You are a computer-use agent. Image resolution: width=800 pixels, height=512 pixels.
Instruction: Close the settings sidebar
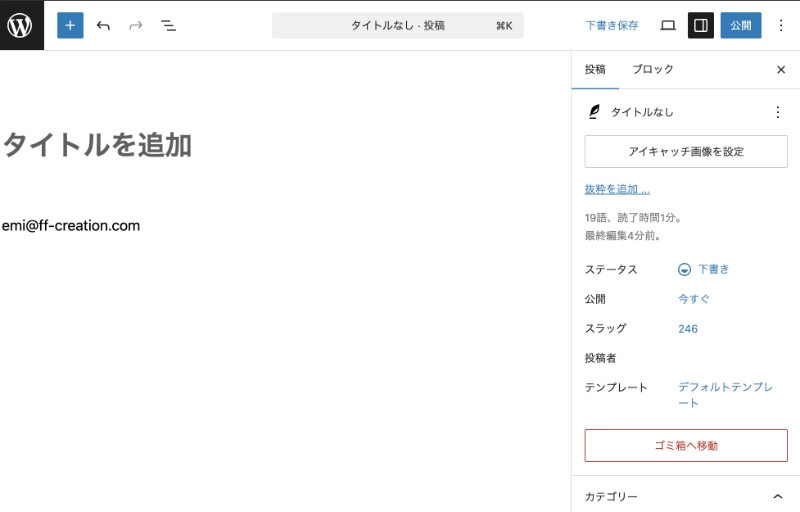point(781,70)
